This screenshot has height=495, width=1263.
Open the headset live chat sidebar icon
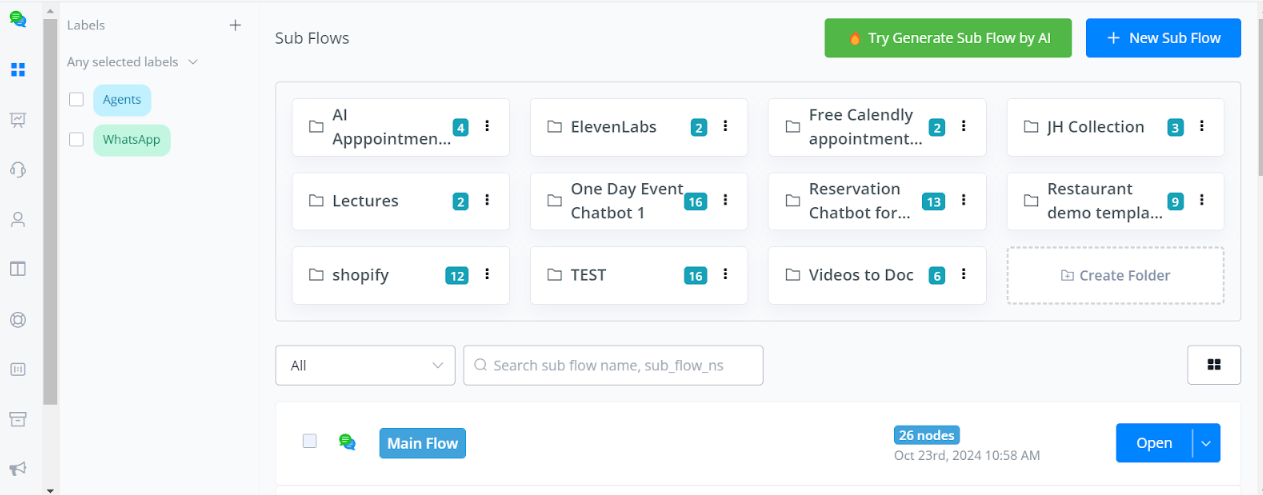(x=17, y=169)
